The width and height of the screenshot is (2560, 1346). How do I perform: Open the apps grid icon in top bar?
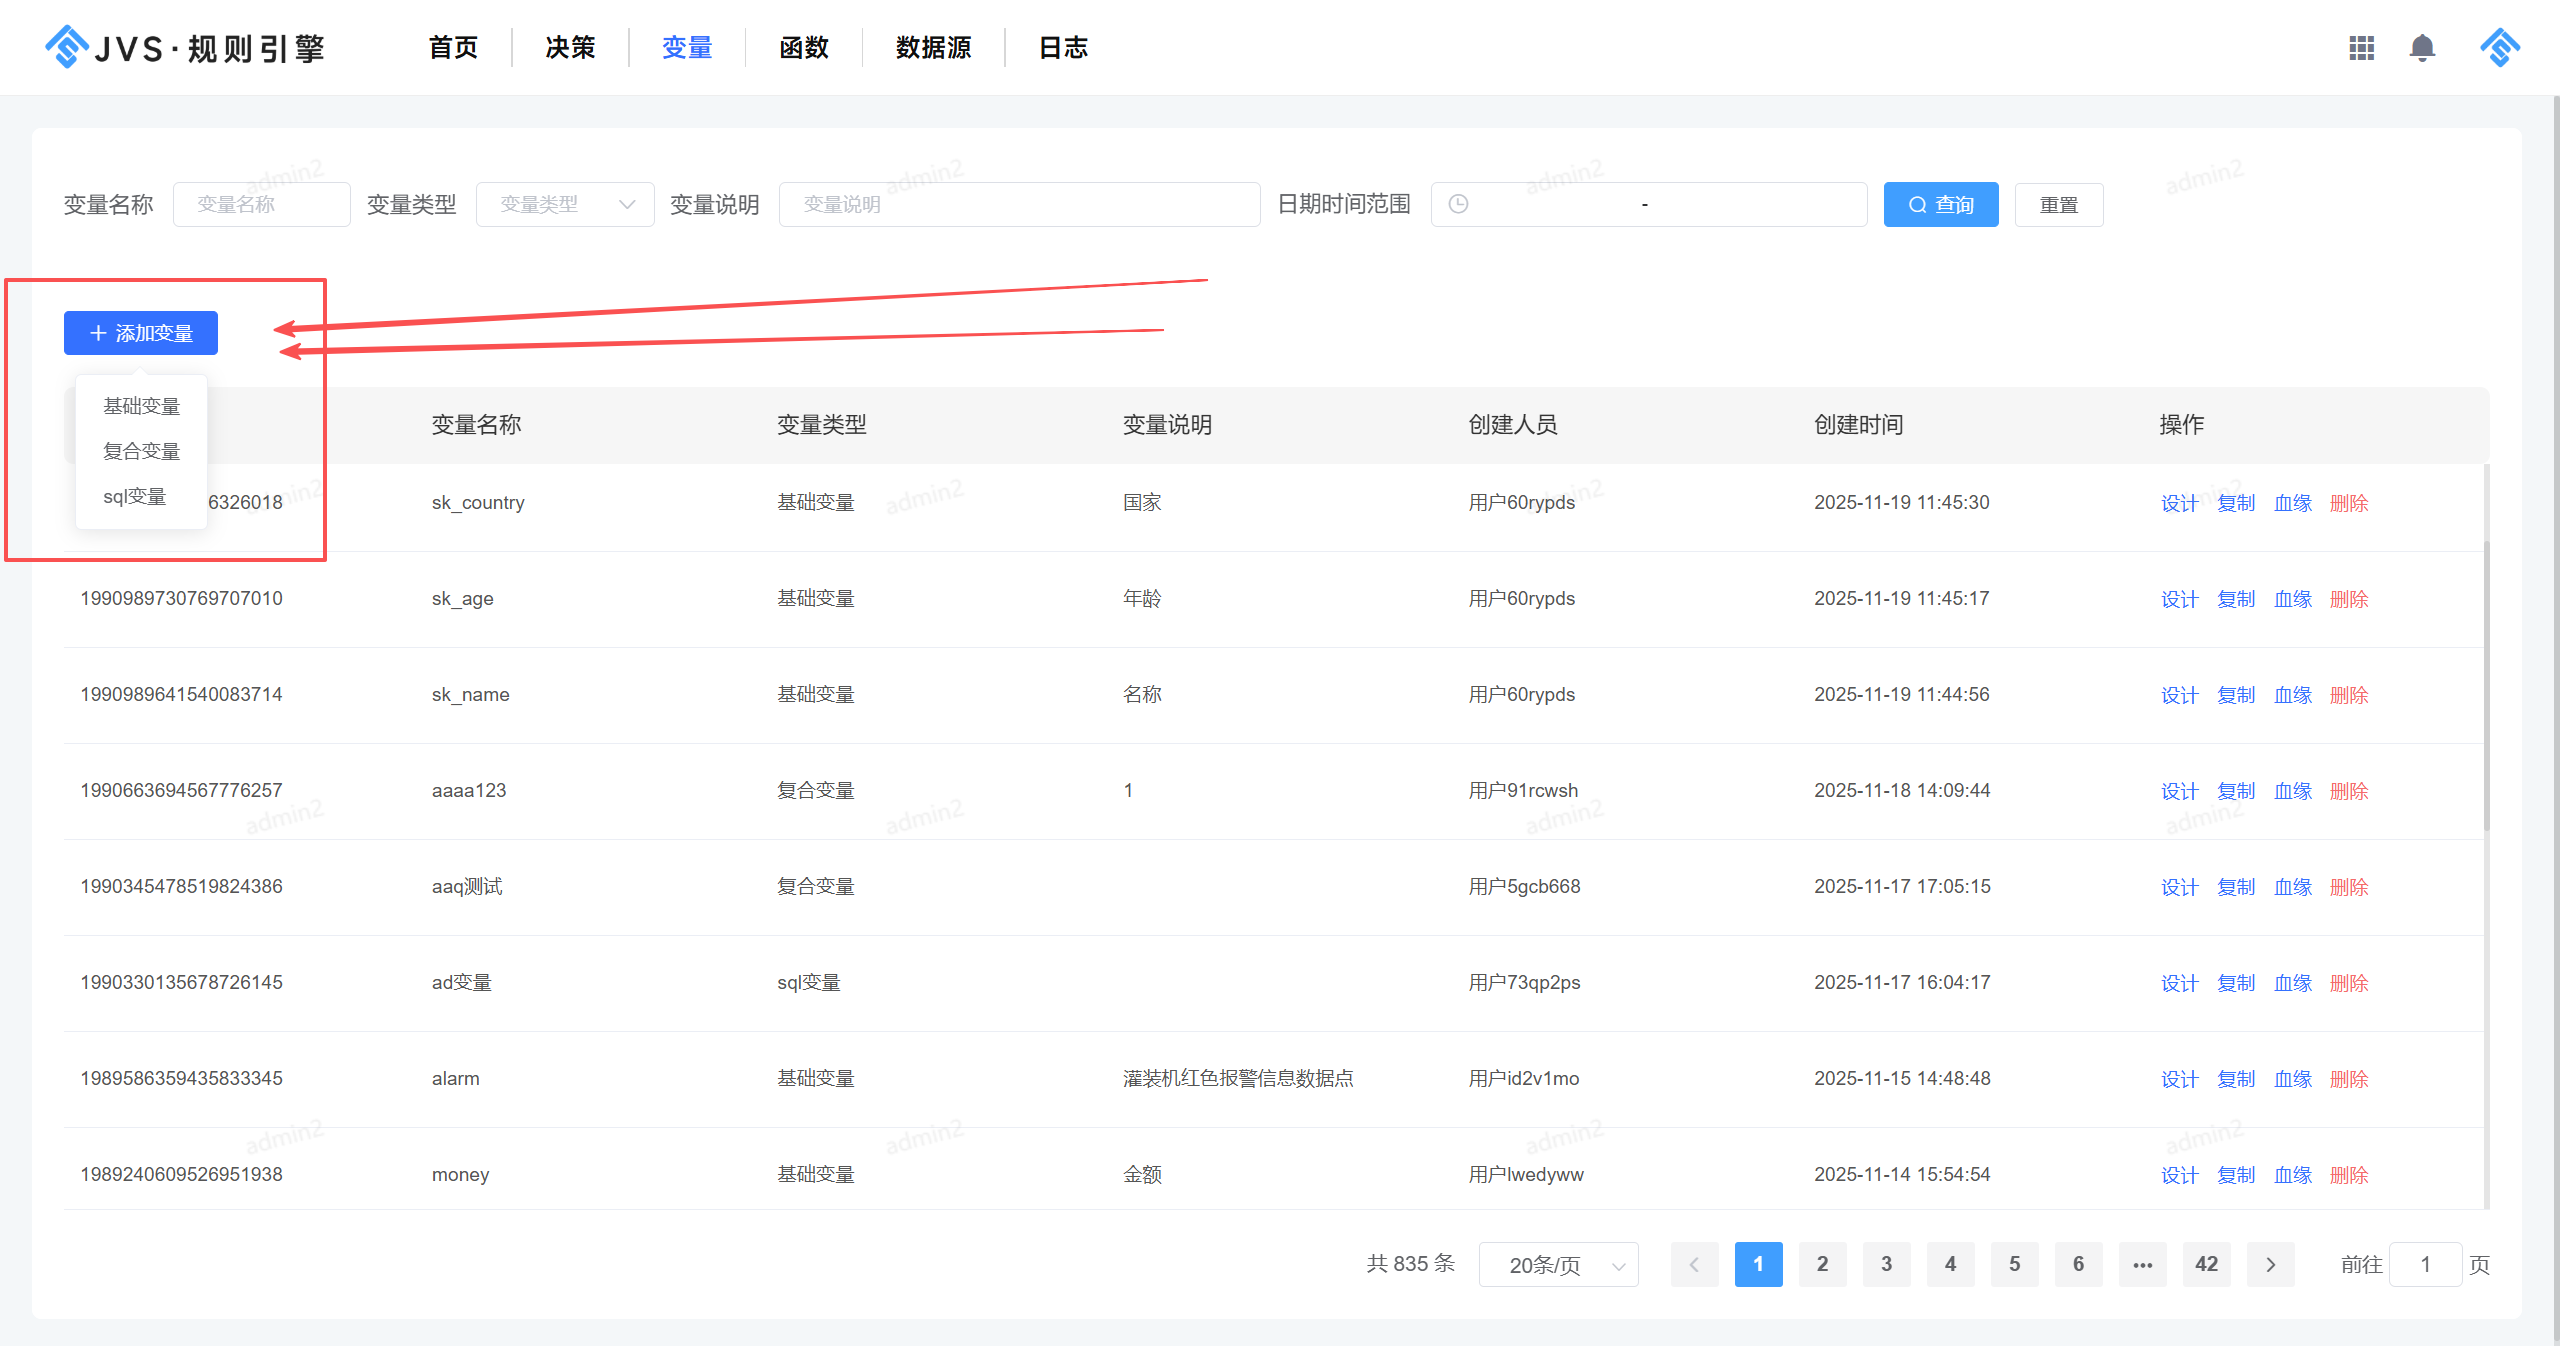click(x=2361, y=47)
